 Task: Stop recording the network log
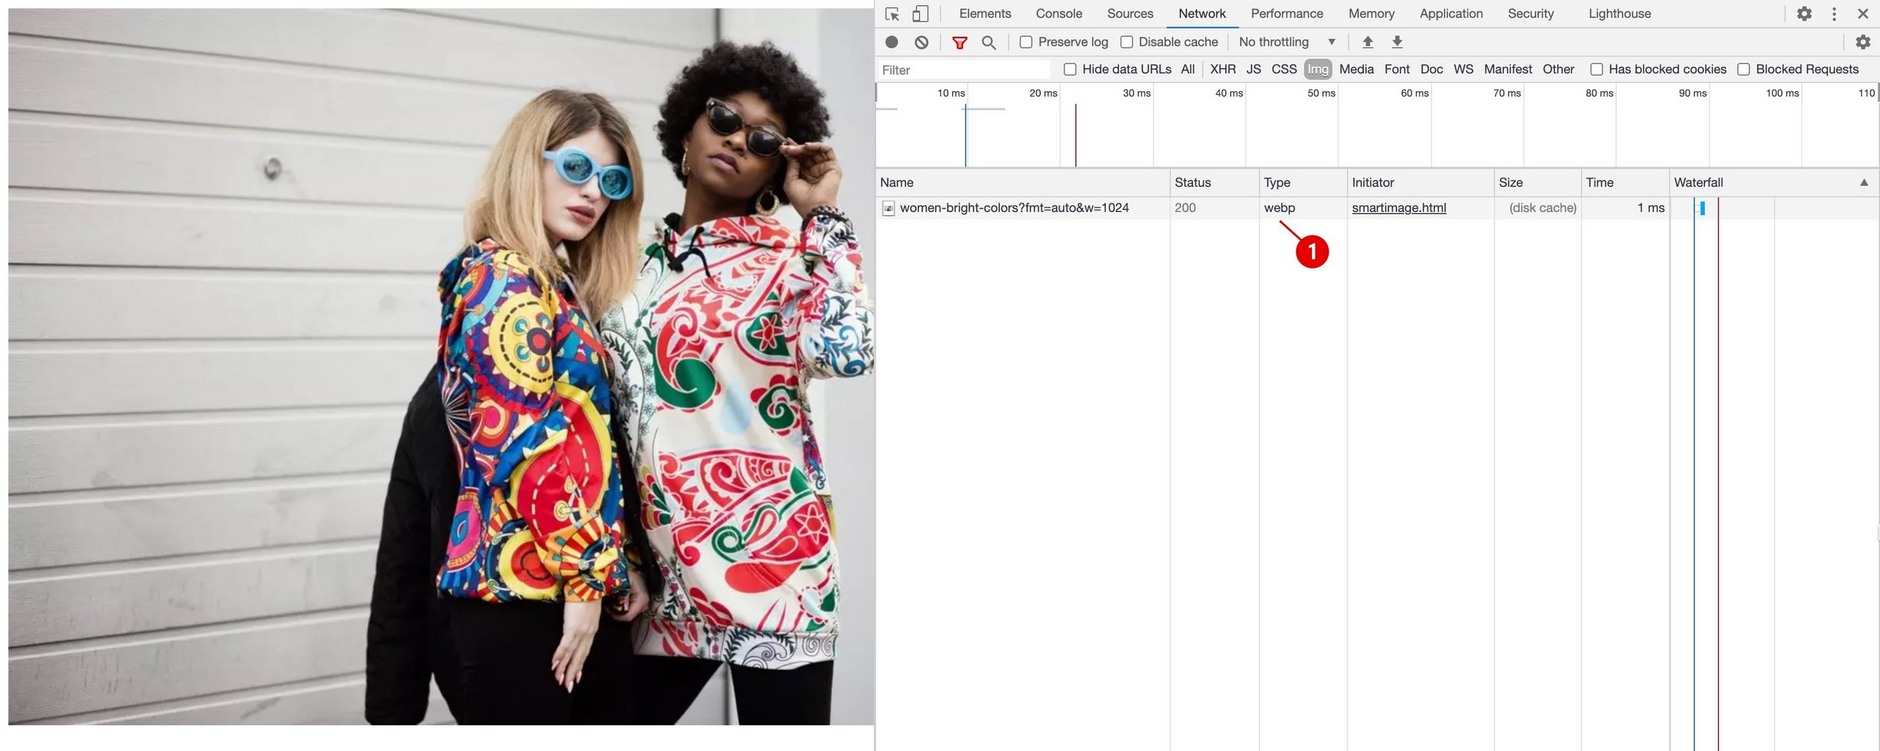pyautogui.click(x=892, y=42)
